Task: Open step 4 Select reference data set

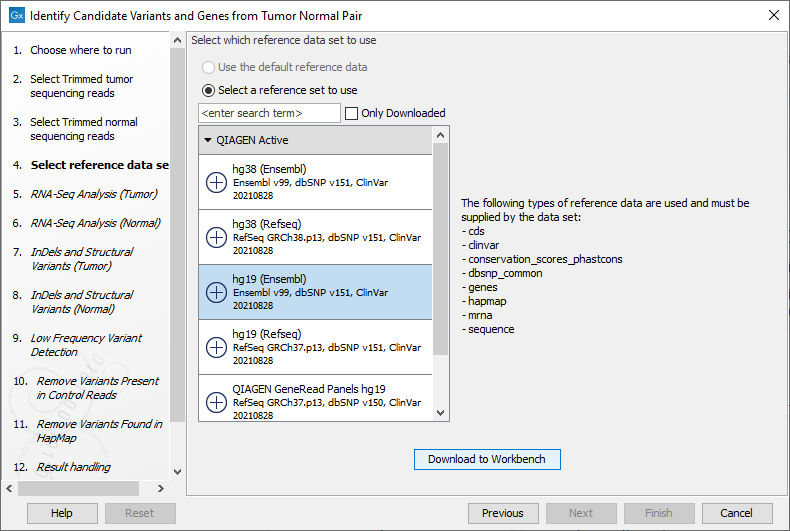Action: click(99, 165)
